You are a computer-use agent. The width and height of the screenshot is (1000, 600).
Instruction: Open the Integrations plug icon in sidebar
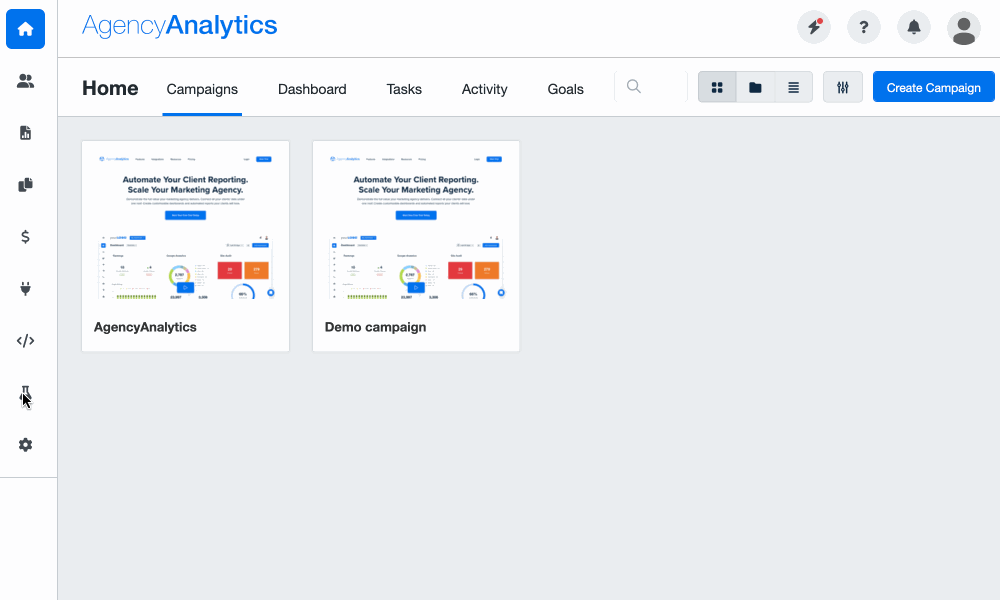pos(26,289)
